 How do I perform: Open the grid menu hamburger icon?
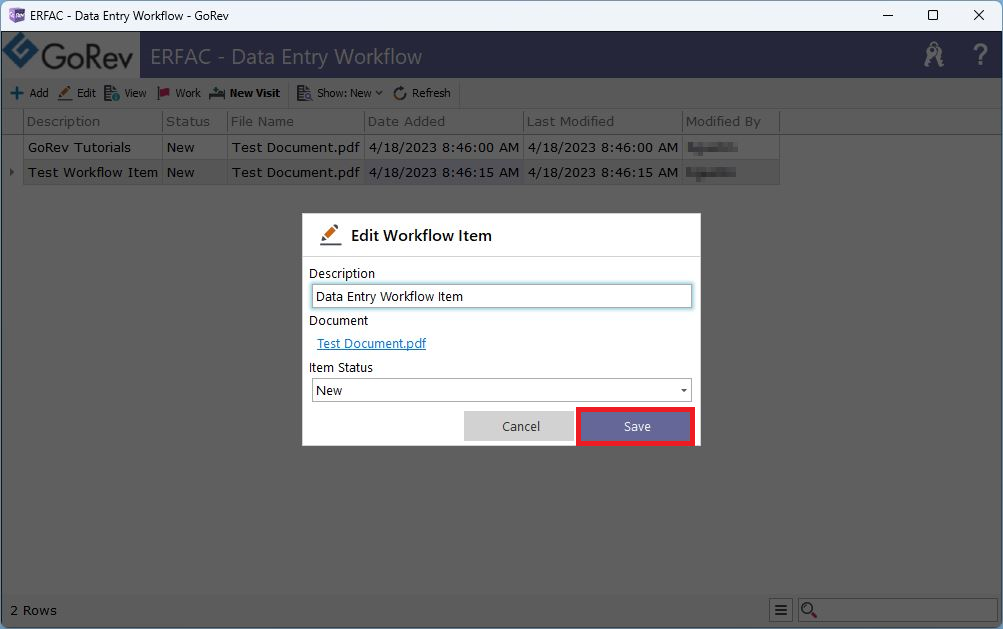click(x=780, y=610)
